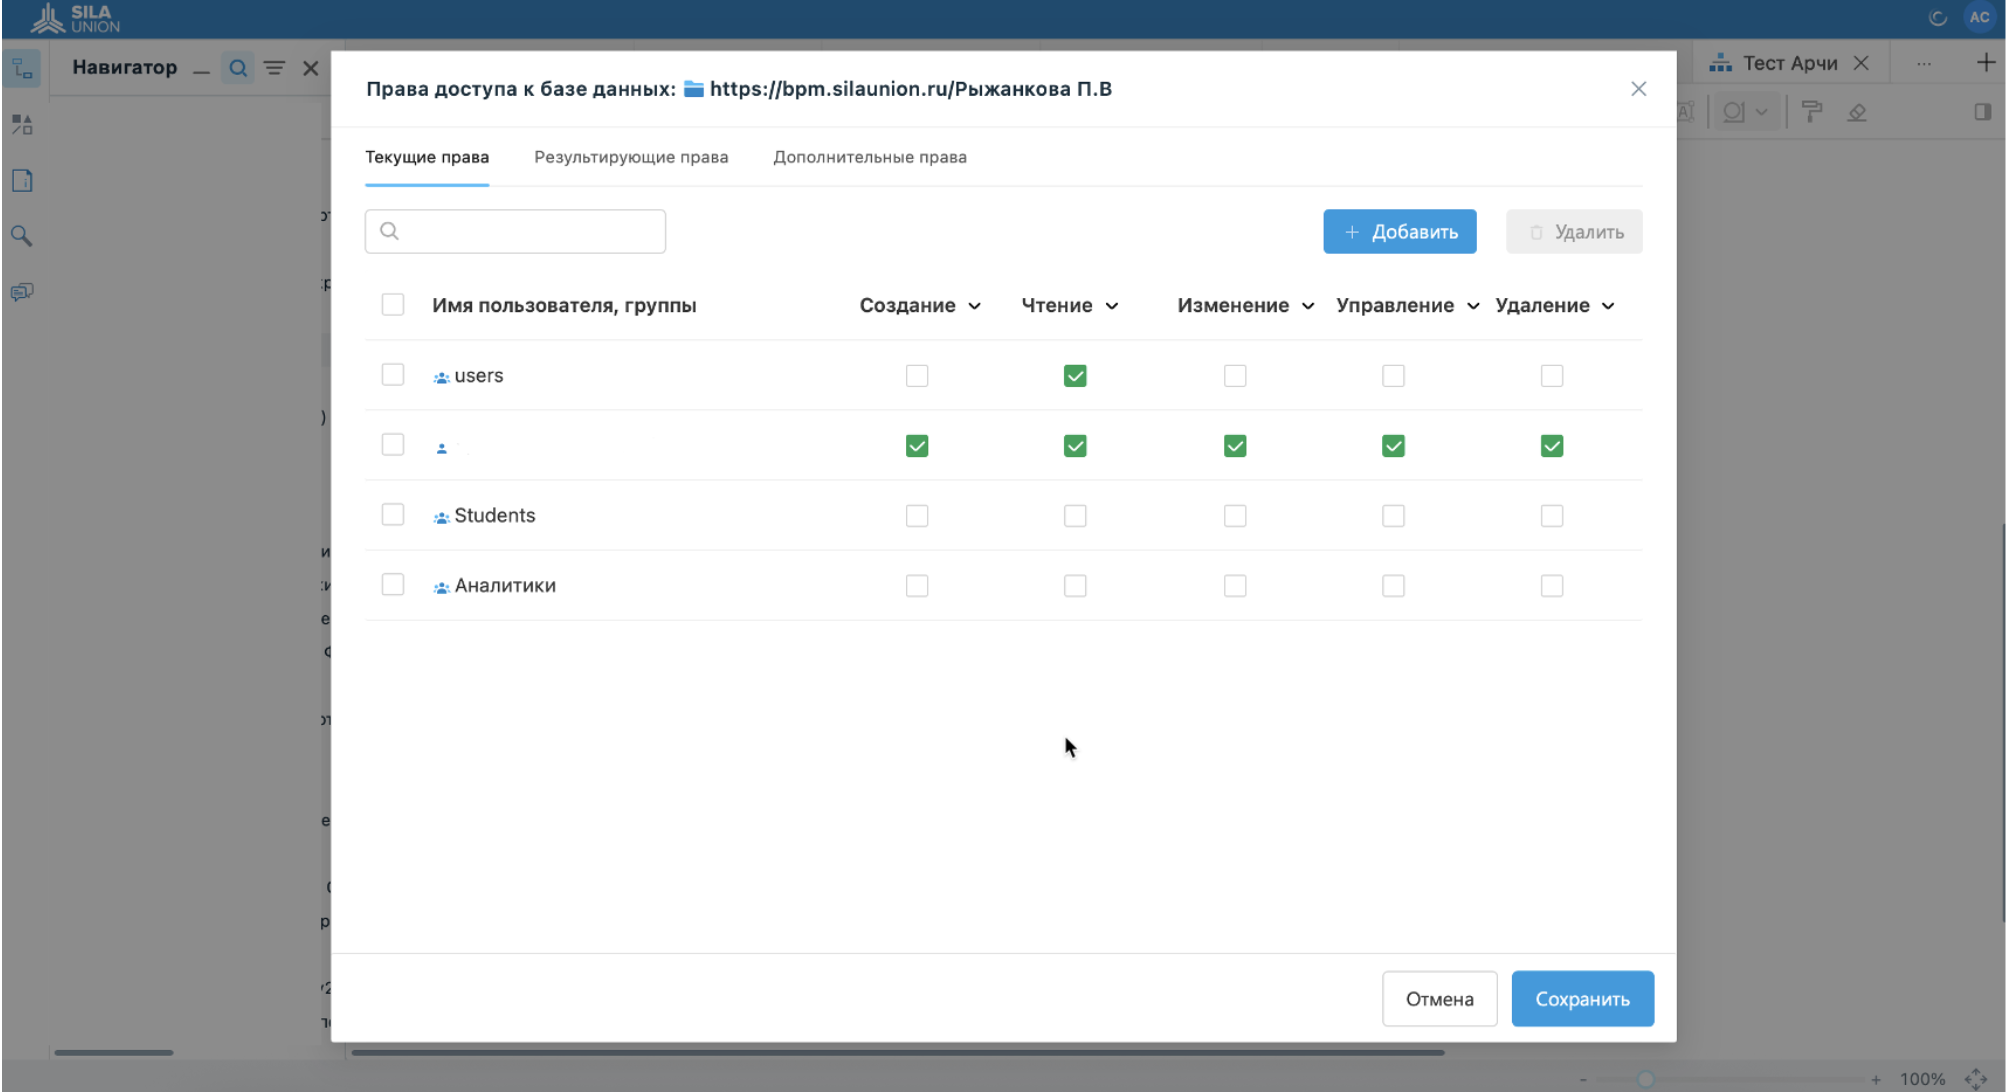Click the navigator filter lines icon

274,68
